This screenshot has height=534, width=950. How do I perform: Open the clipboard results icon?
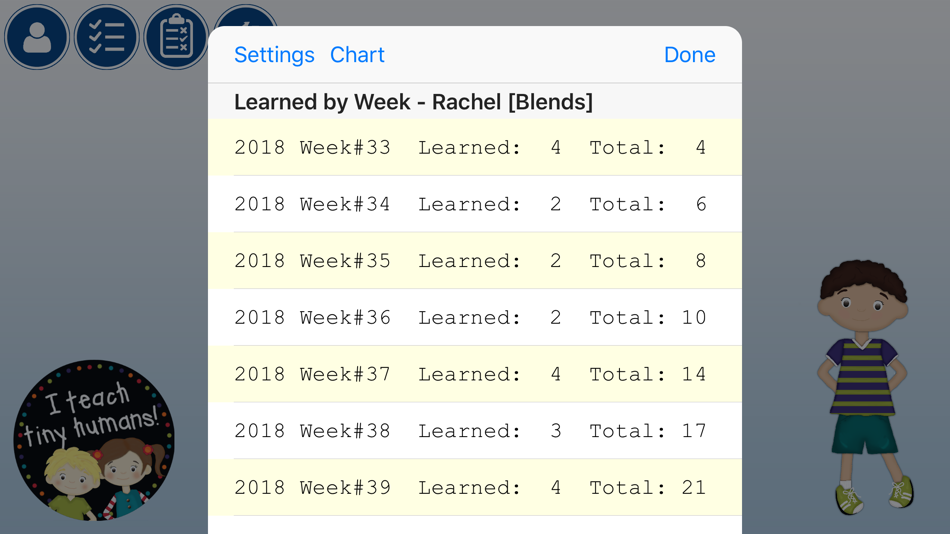[x=176, y=37]
